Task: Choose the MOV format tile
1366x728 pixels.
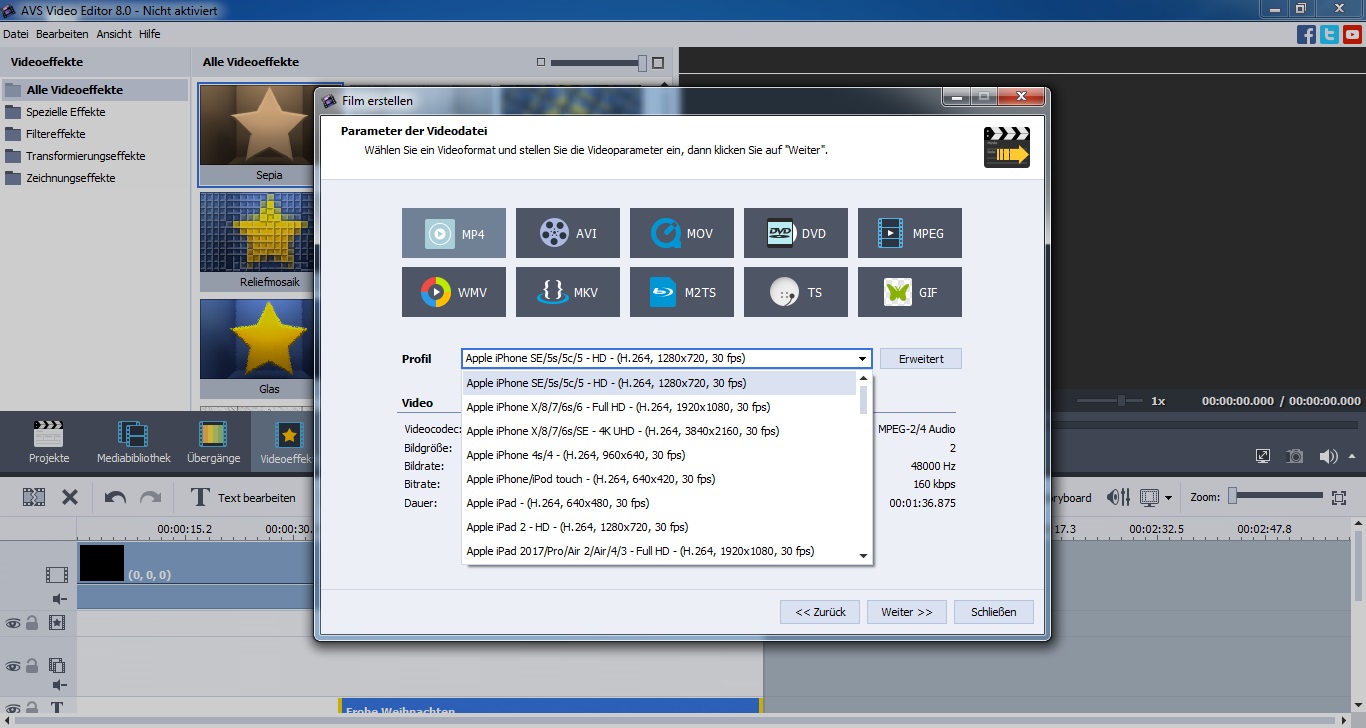Action: pos(682,233)
